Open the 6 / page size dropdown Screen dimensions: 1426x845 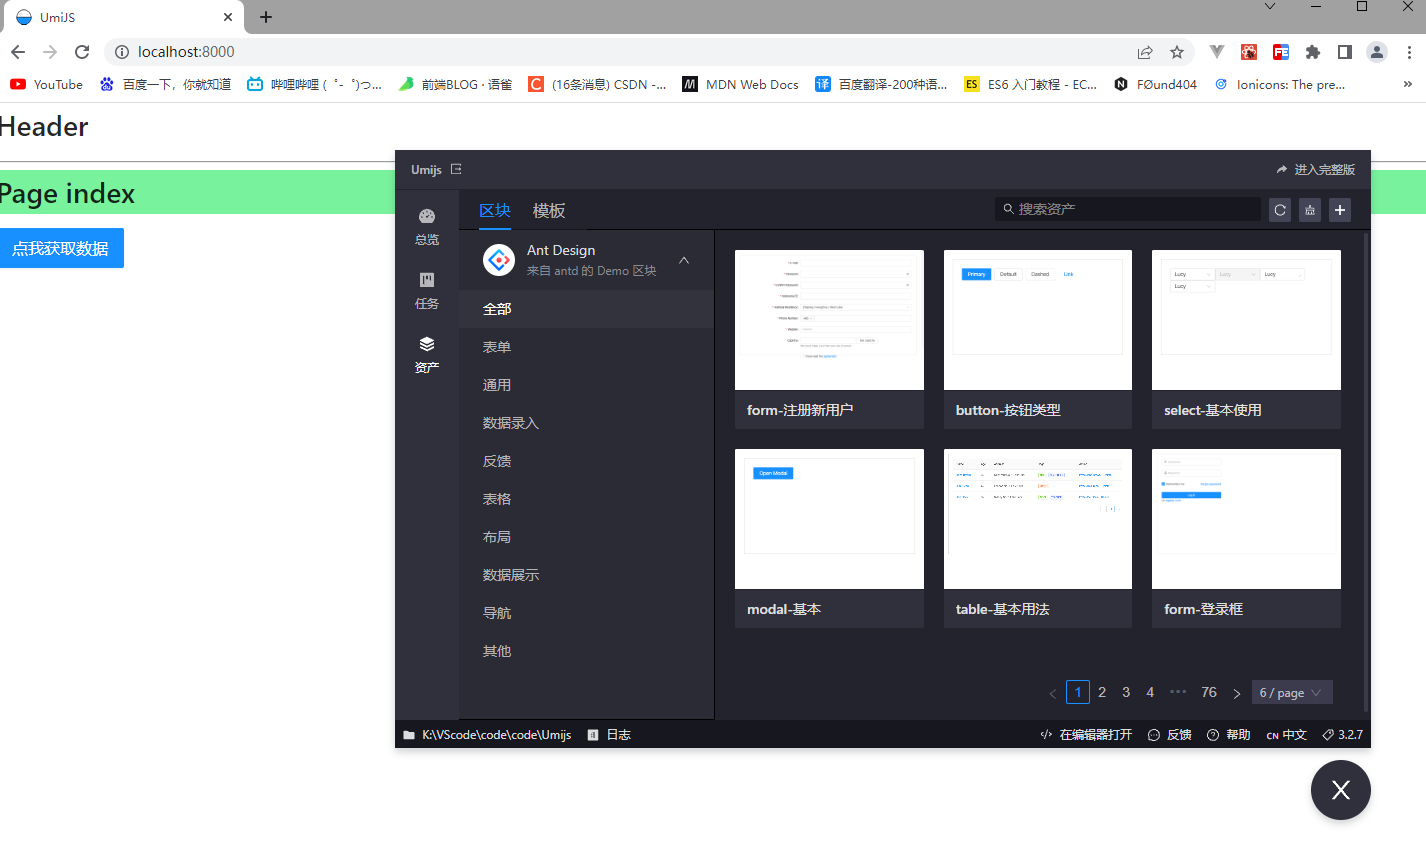click(1292, 693)
